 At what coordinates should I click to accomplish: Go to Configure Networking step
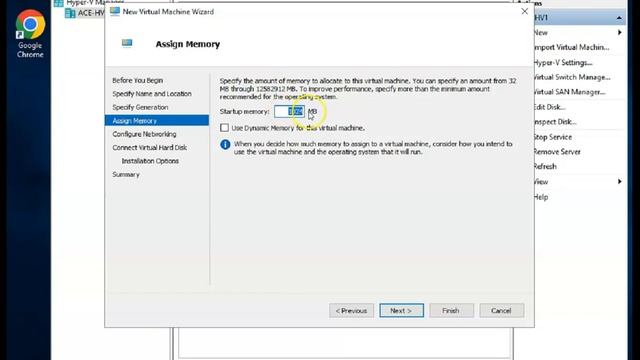[x=144, y=134]
